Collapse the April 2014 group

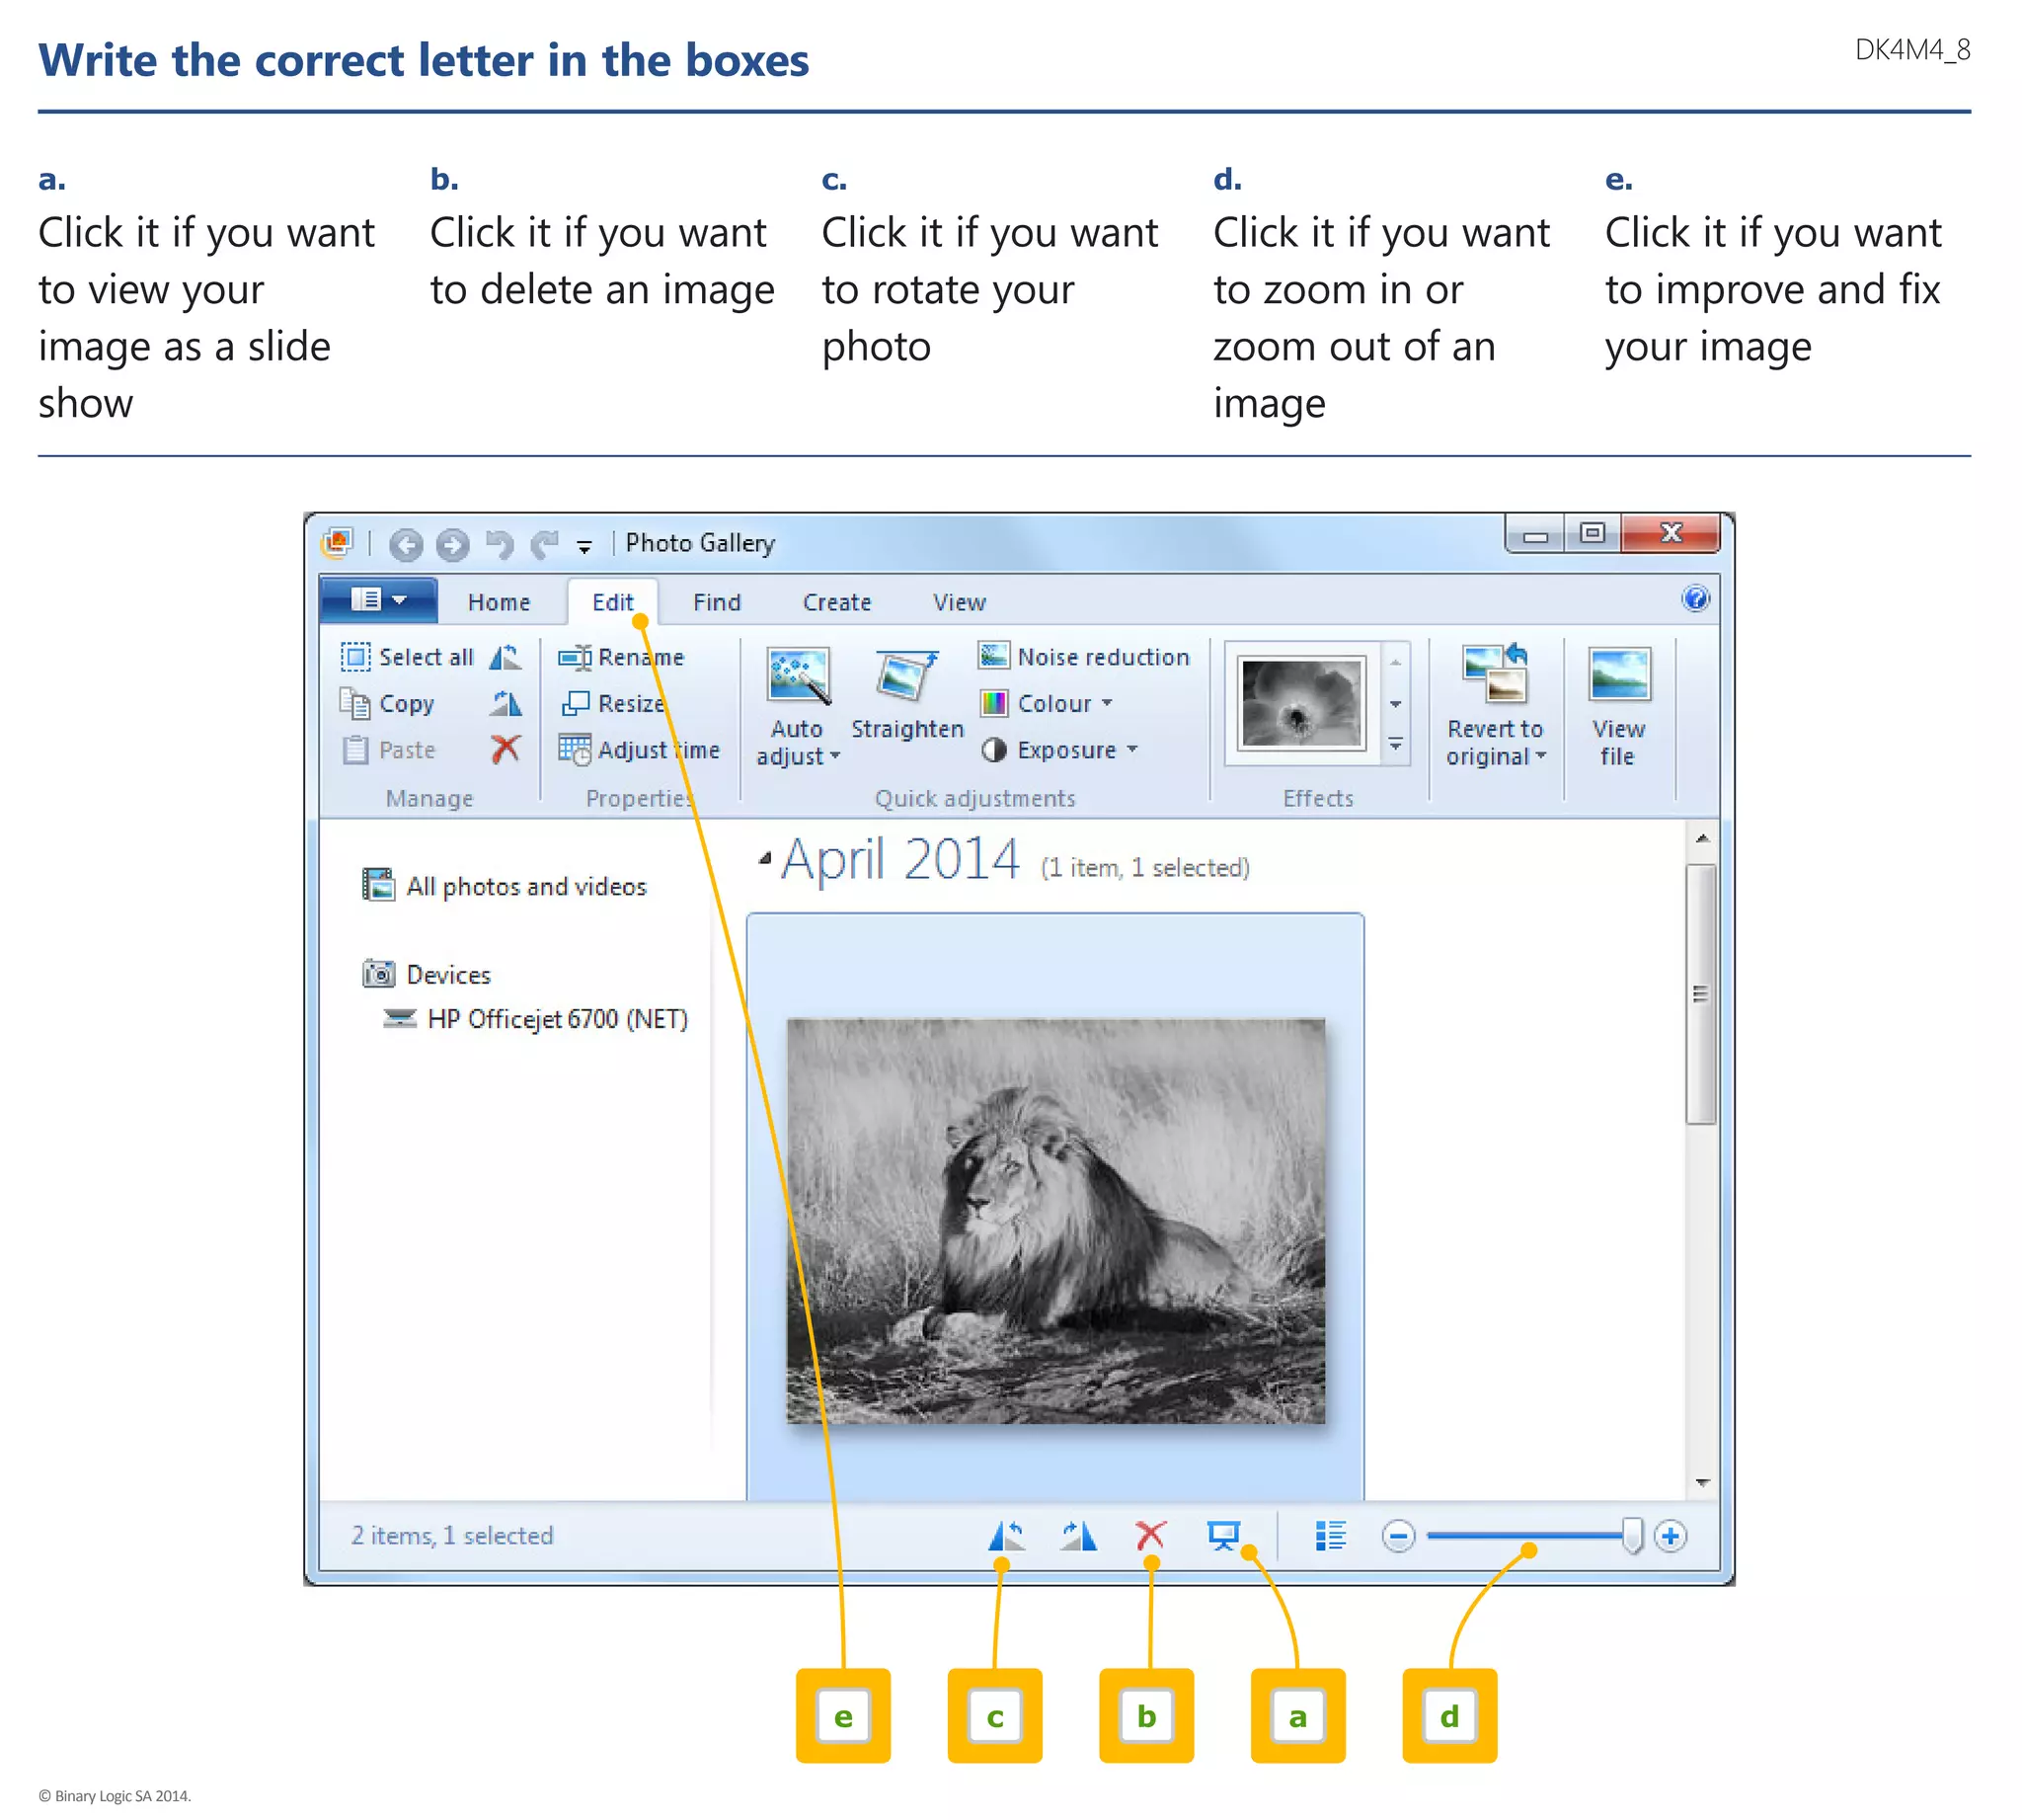click(x=765, y=858)
